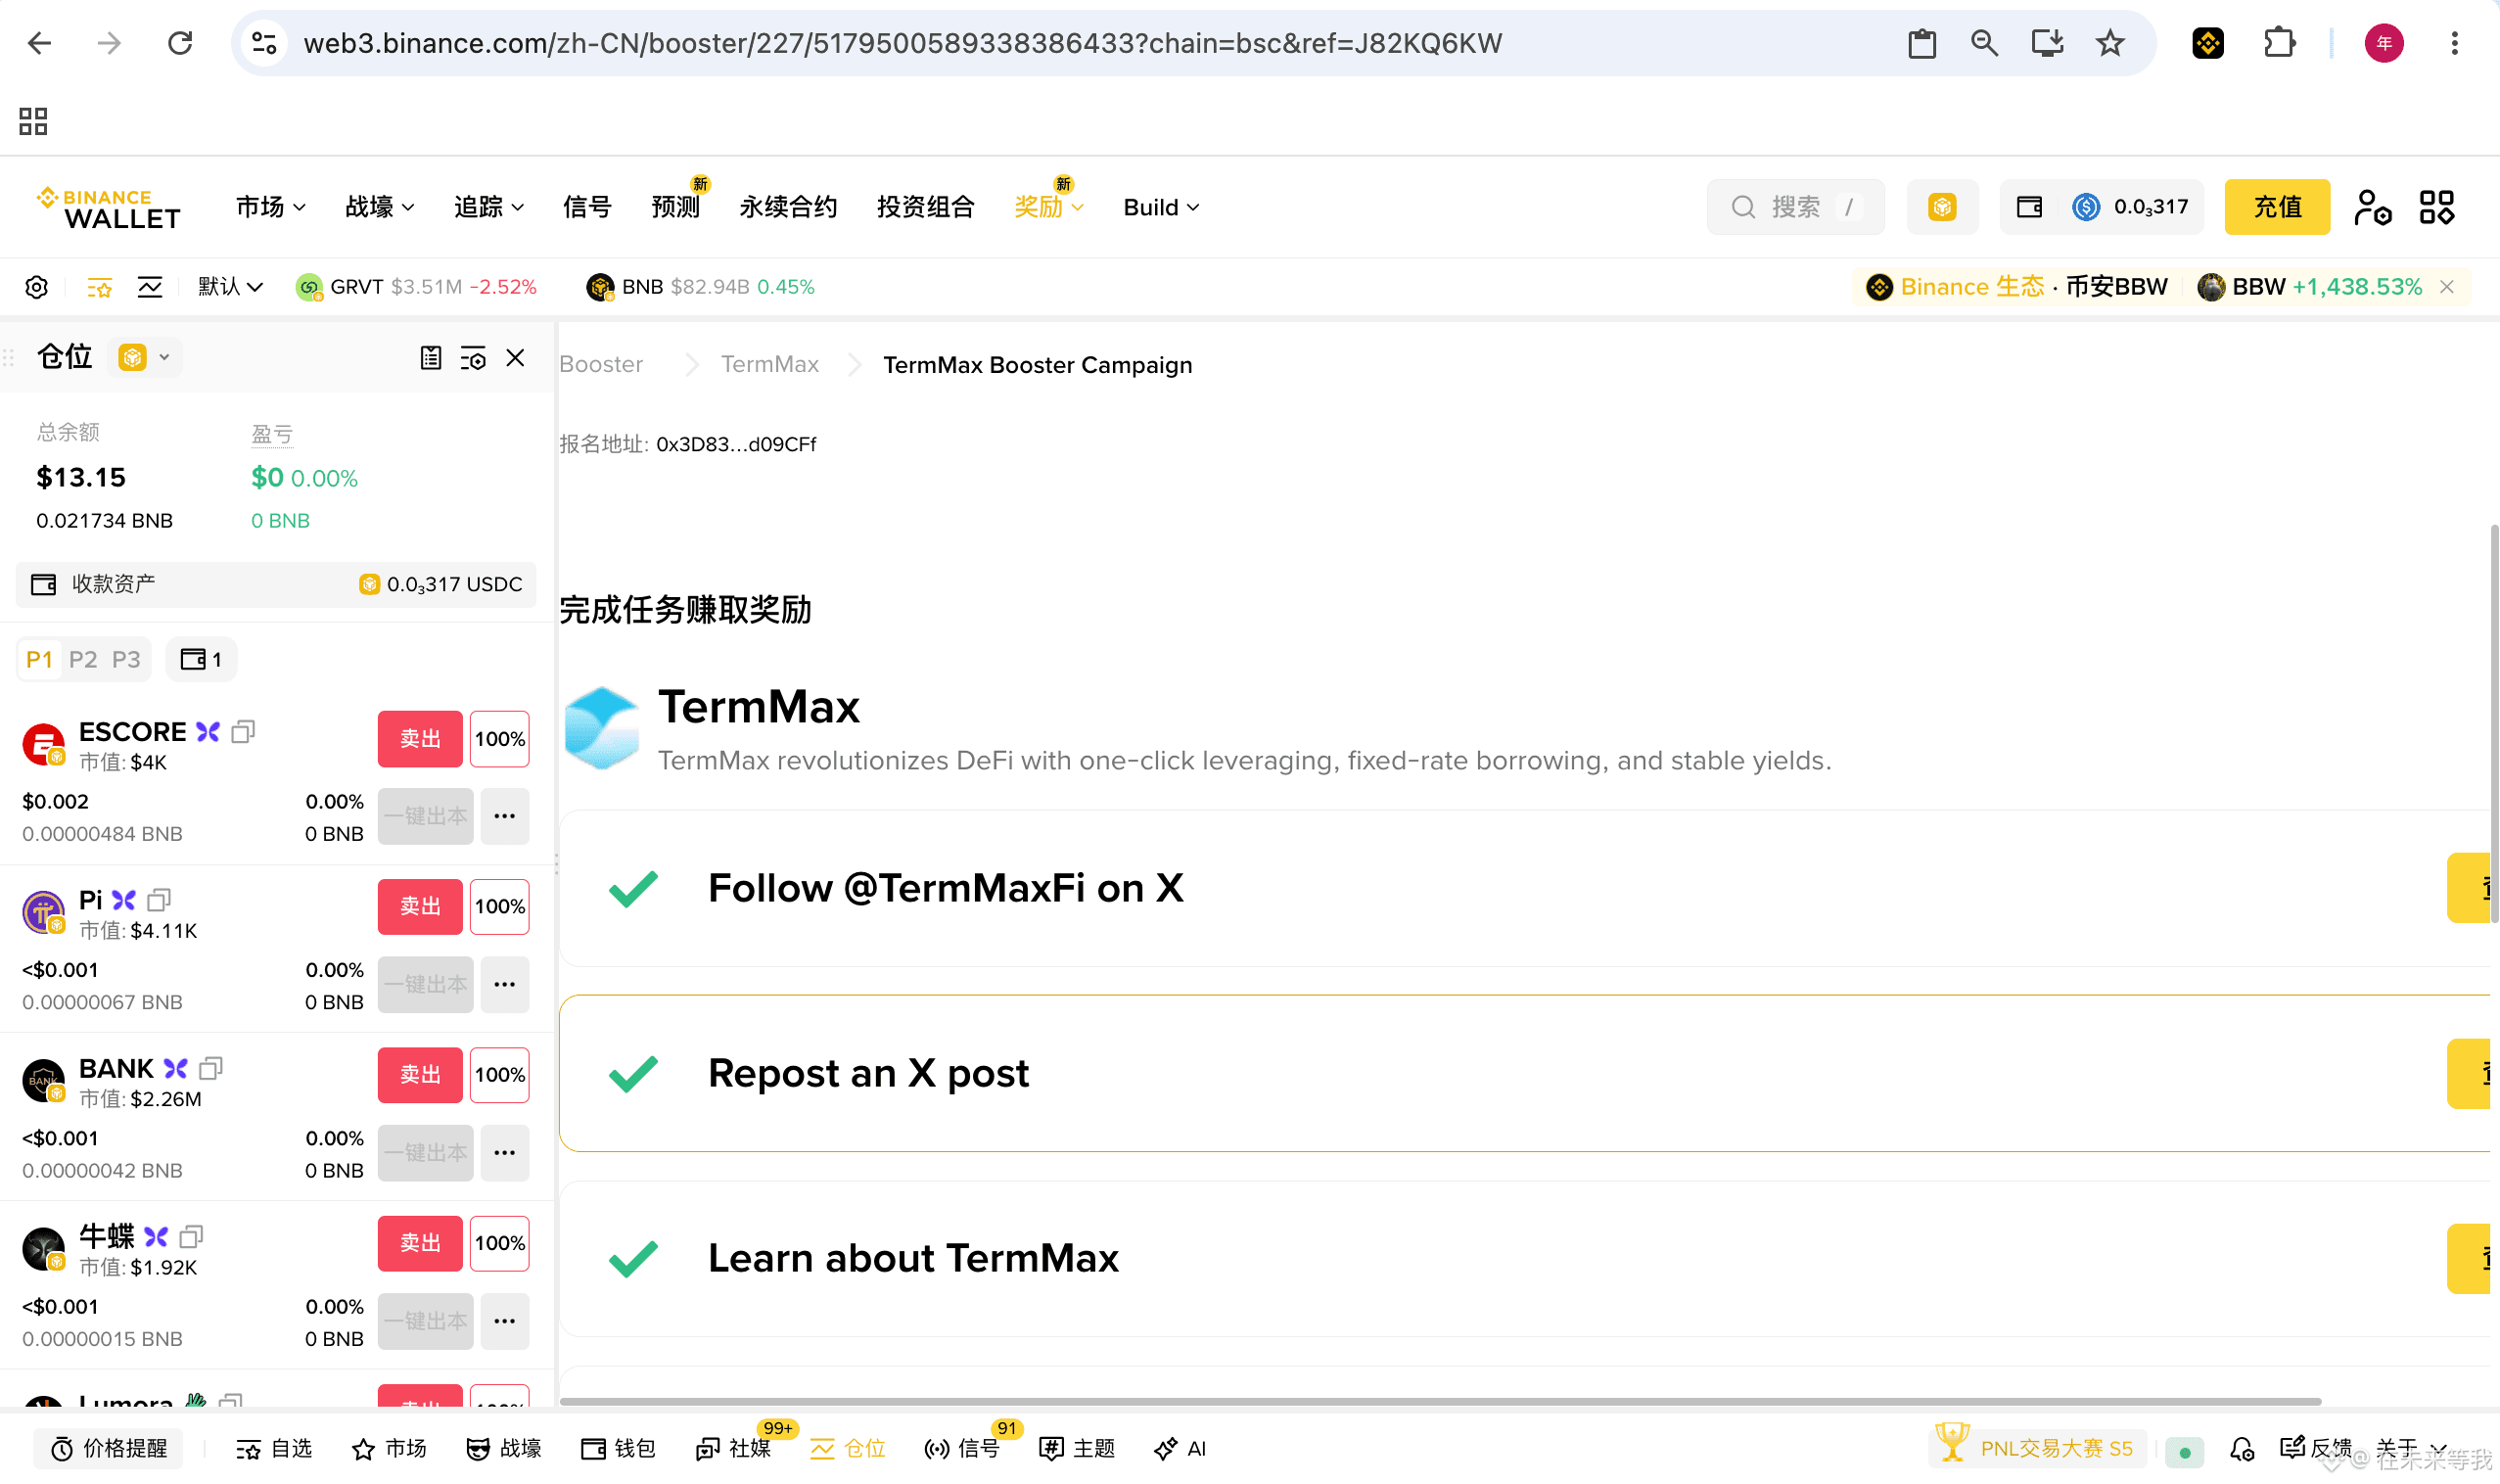Open notifications bell in bottom bar

(2242, 1449)
